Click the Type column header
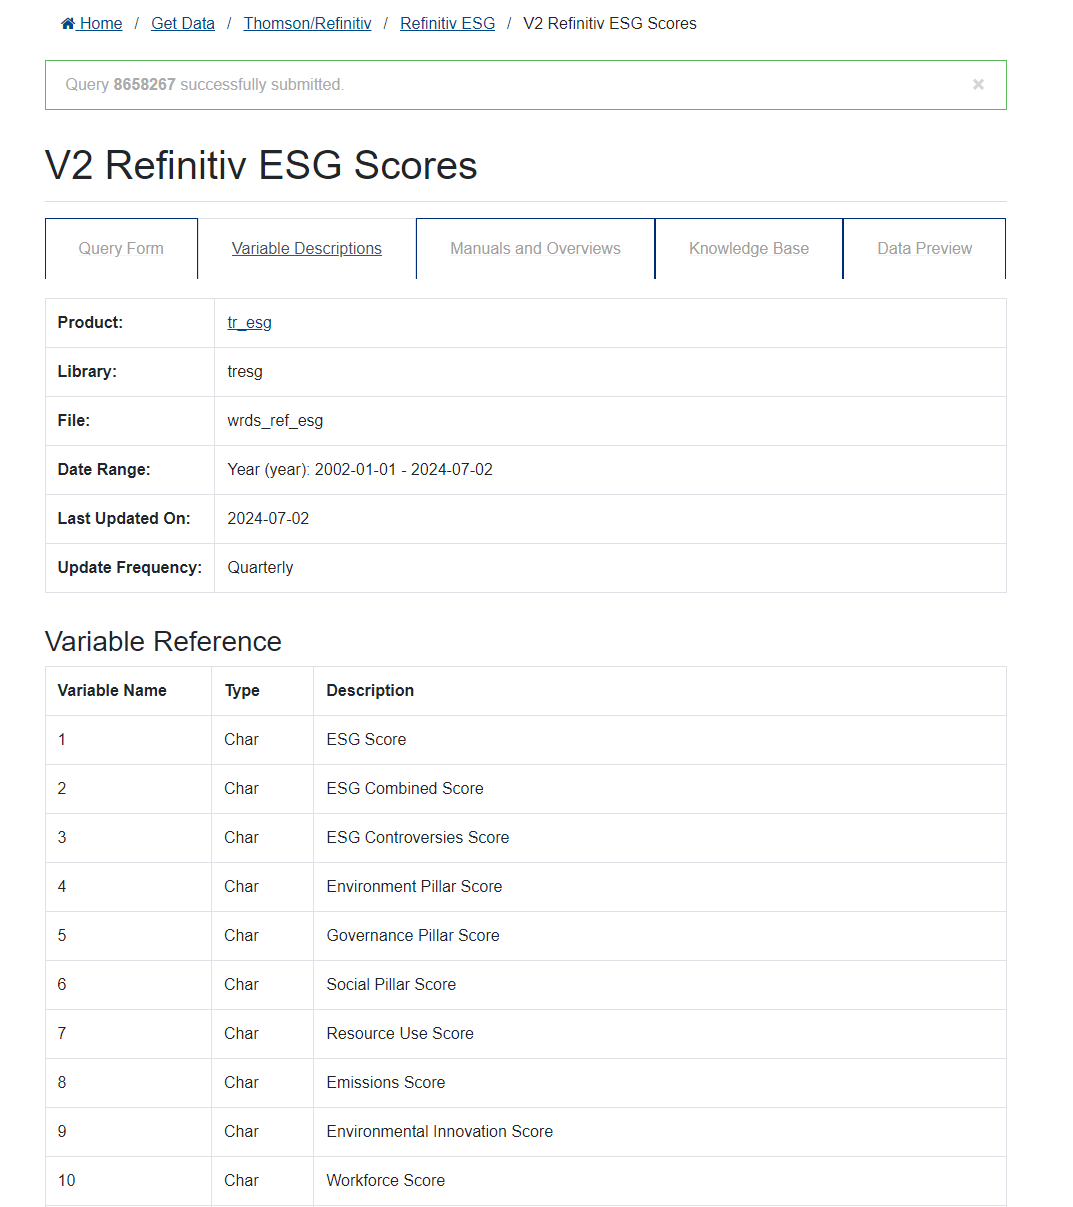Screen dimensions: 1073x1207 pyautogui.click(x=242, y=691)
